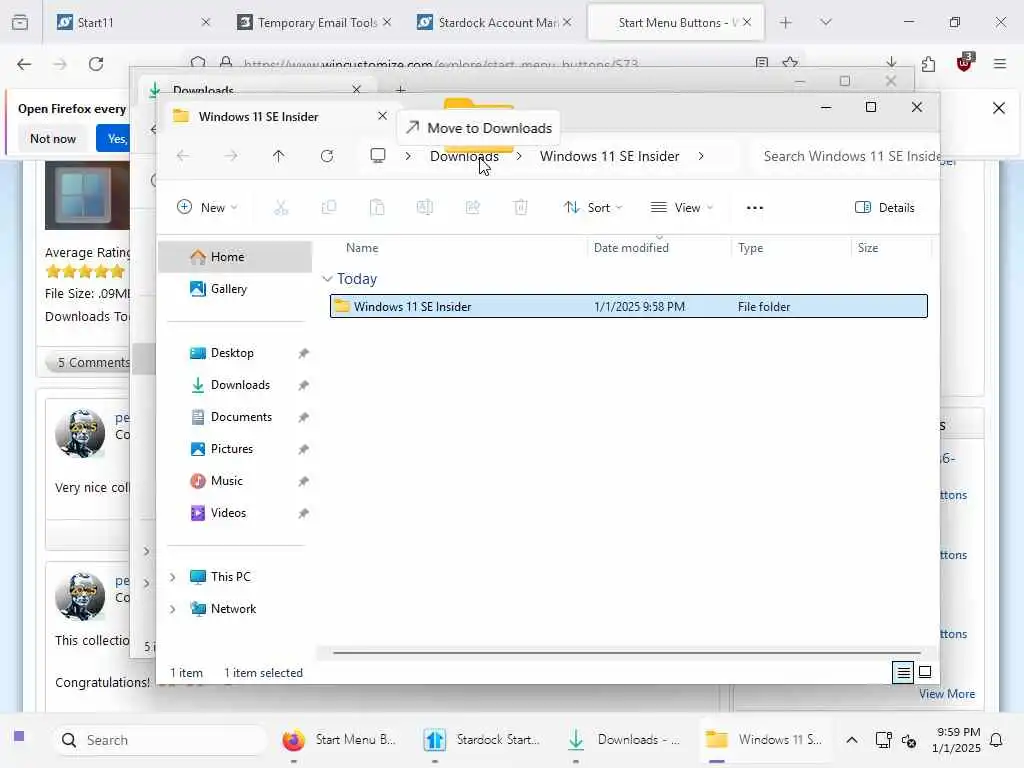
Task: Open Firefox extensions puzzle icon
Action: 928,64
